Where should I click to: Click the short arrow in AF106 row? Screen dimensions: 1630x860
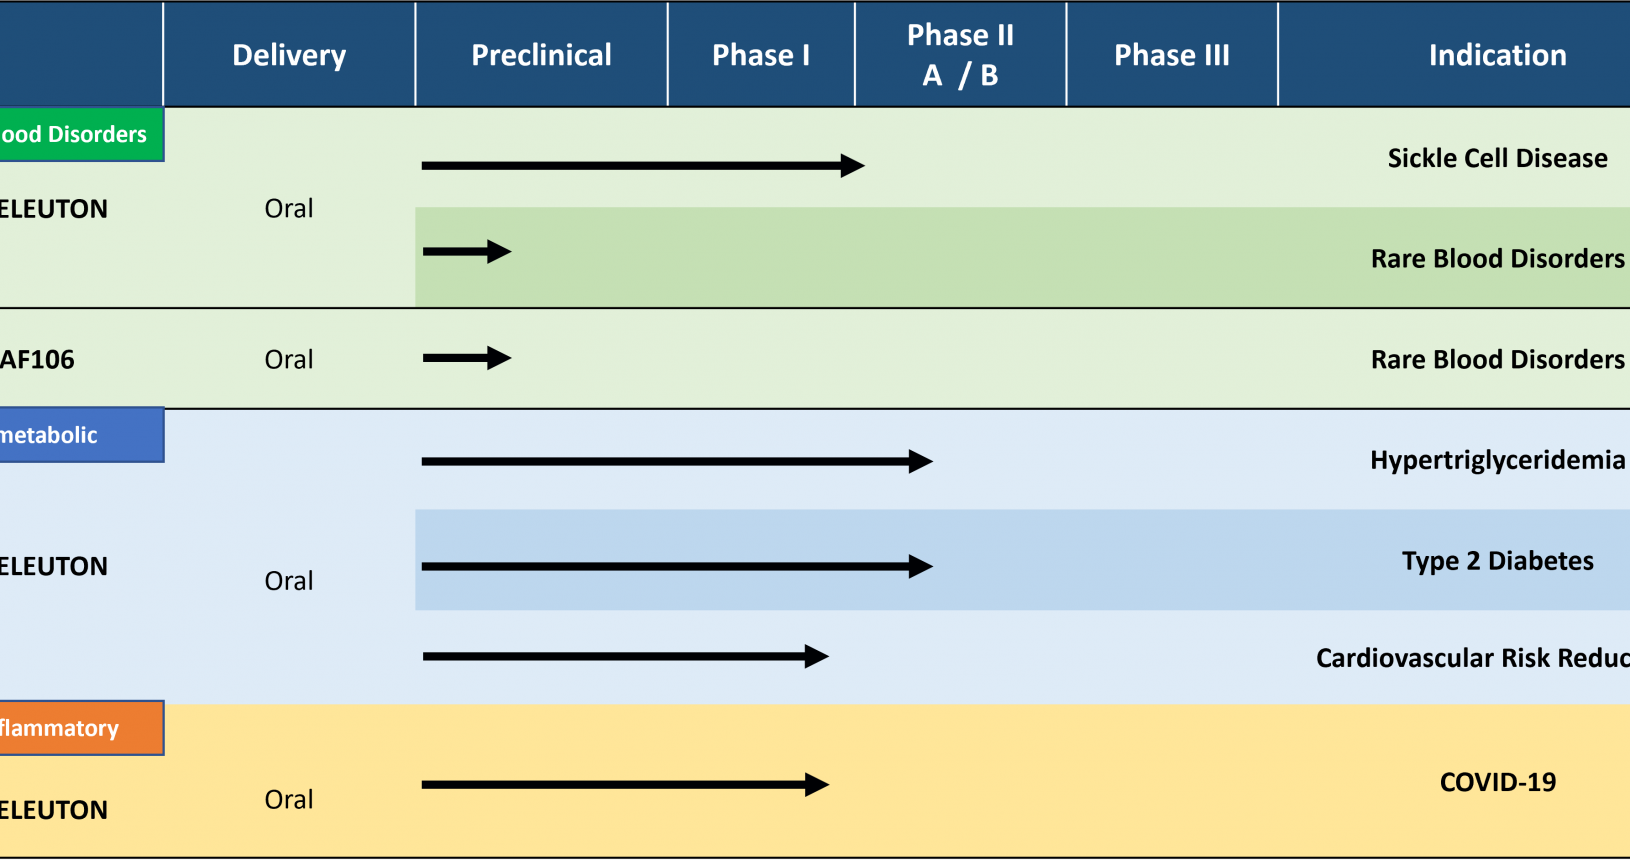coord(467,358)
